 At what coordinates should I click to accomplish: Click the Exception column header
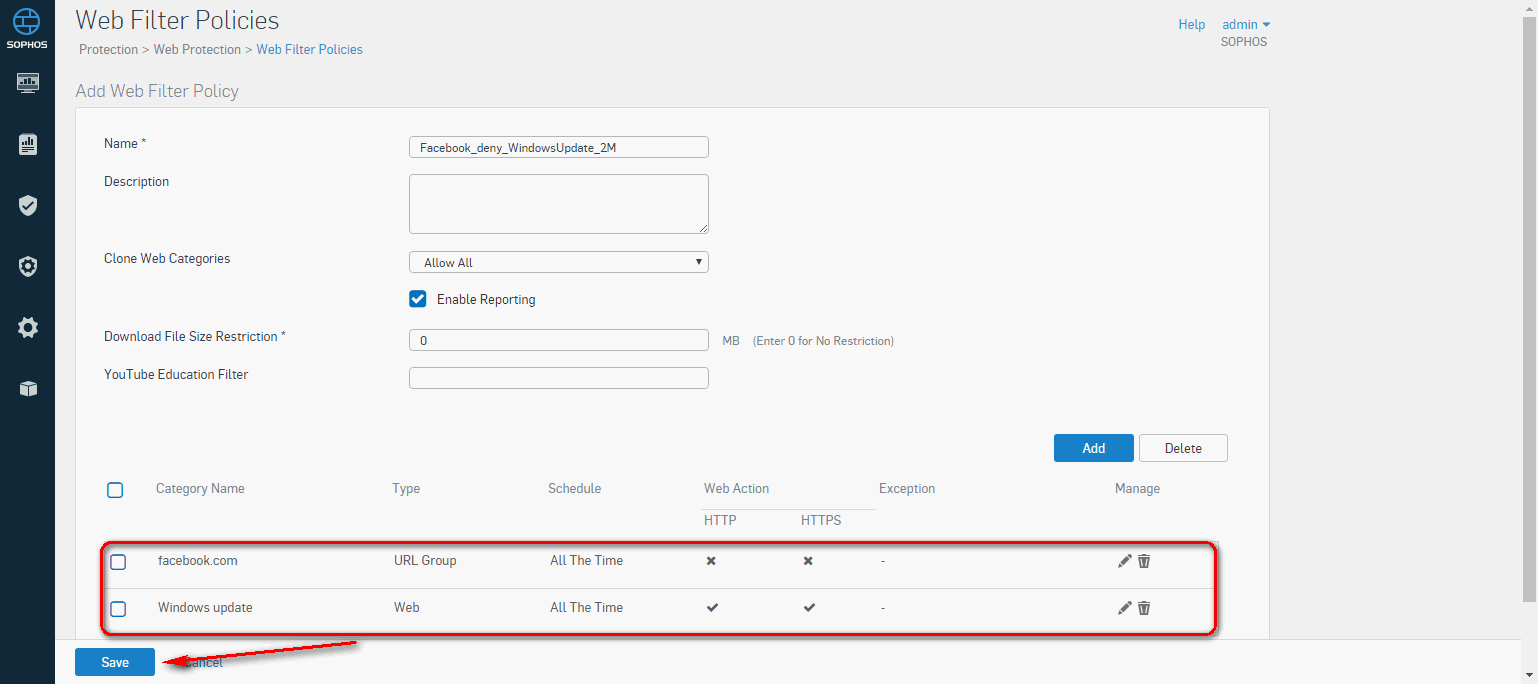(x=907, y=489)
